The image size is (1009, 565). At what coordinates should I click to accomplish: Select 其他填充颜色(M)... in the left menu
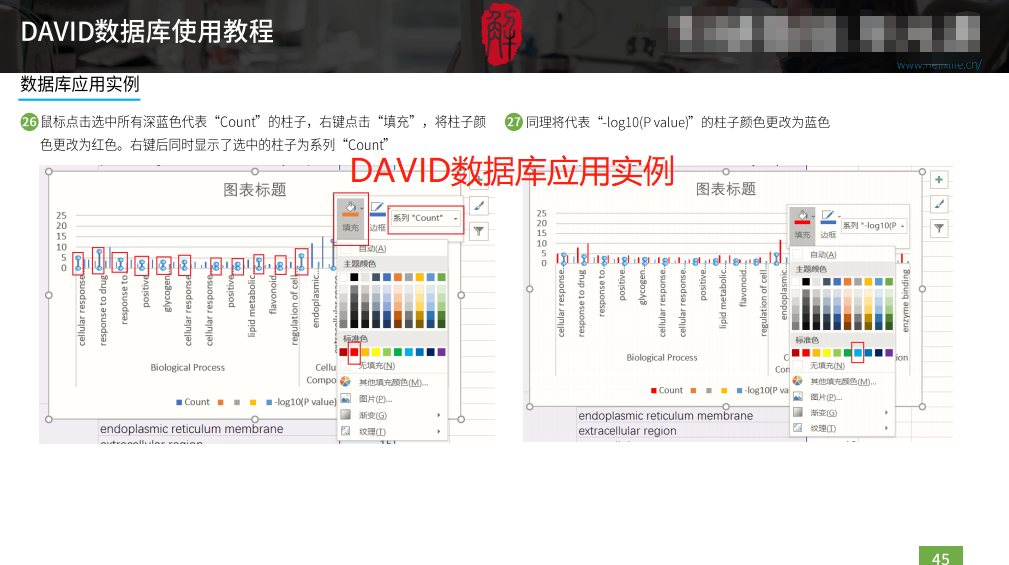[x=393, y=382]
